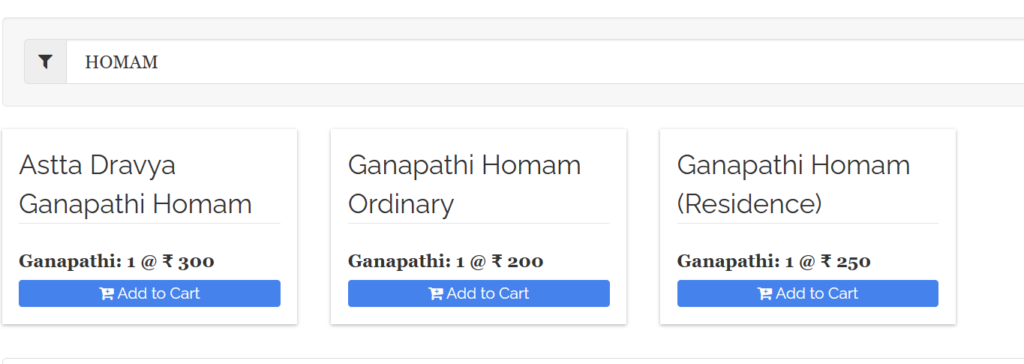Select the Ganapathi: 1 @ ₹ 200 price line

[446, 262]
